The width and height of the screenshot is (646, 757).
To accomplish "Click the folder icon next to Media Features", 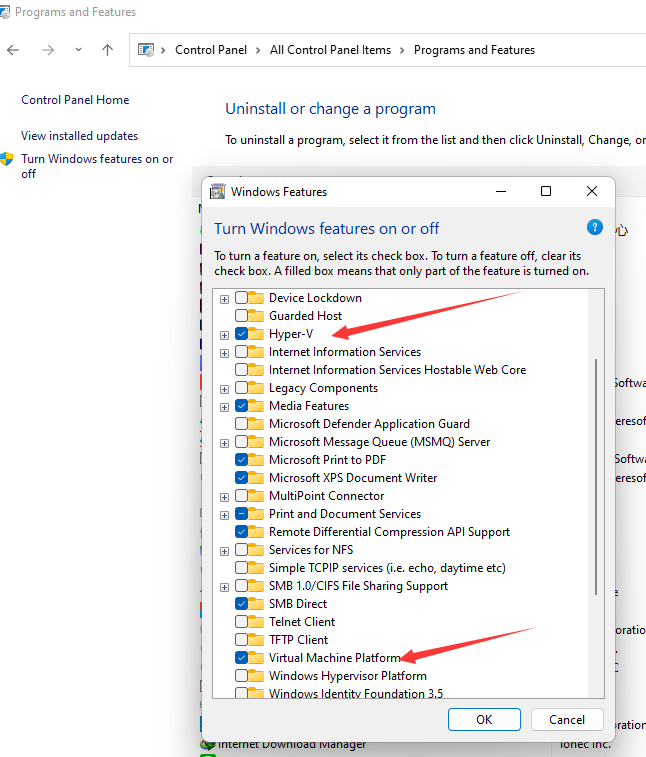I will tap(256, 406).
